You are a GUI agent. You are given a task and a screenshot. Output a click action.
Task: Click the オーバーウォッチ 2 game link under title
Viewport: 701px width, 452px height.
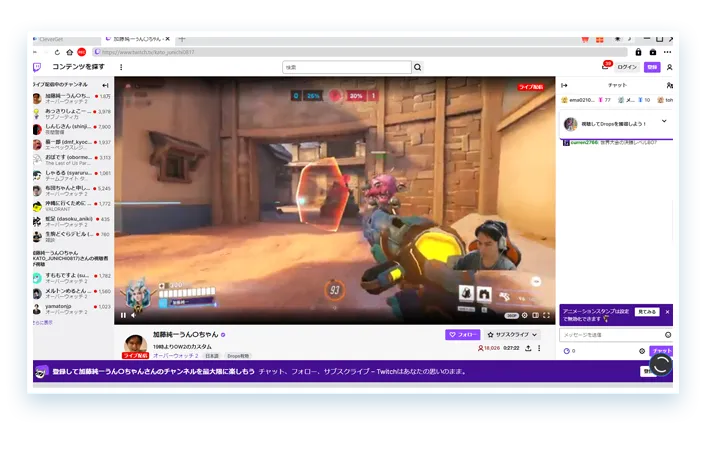175,356
